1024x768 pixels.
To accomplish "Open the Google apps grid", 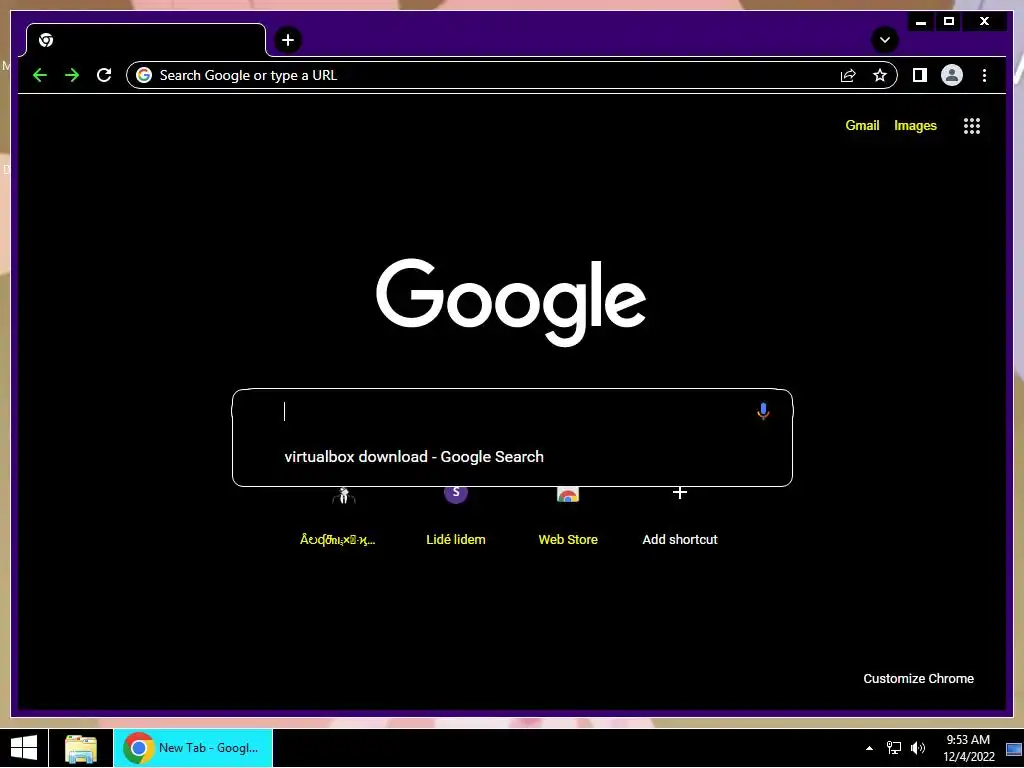I will click(x=972, y=125).
